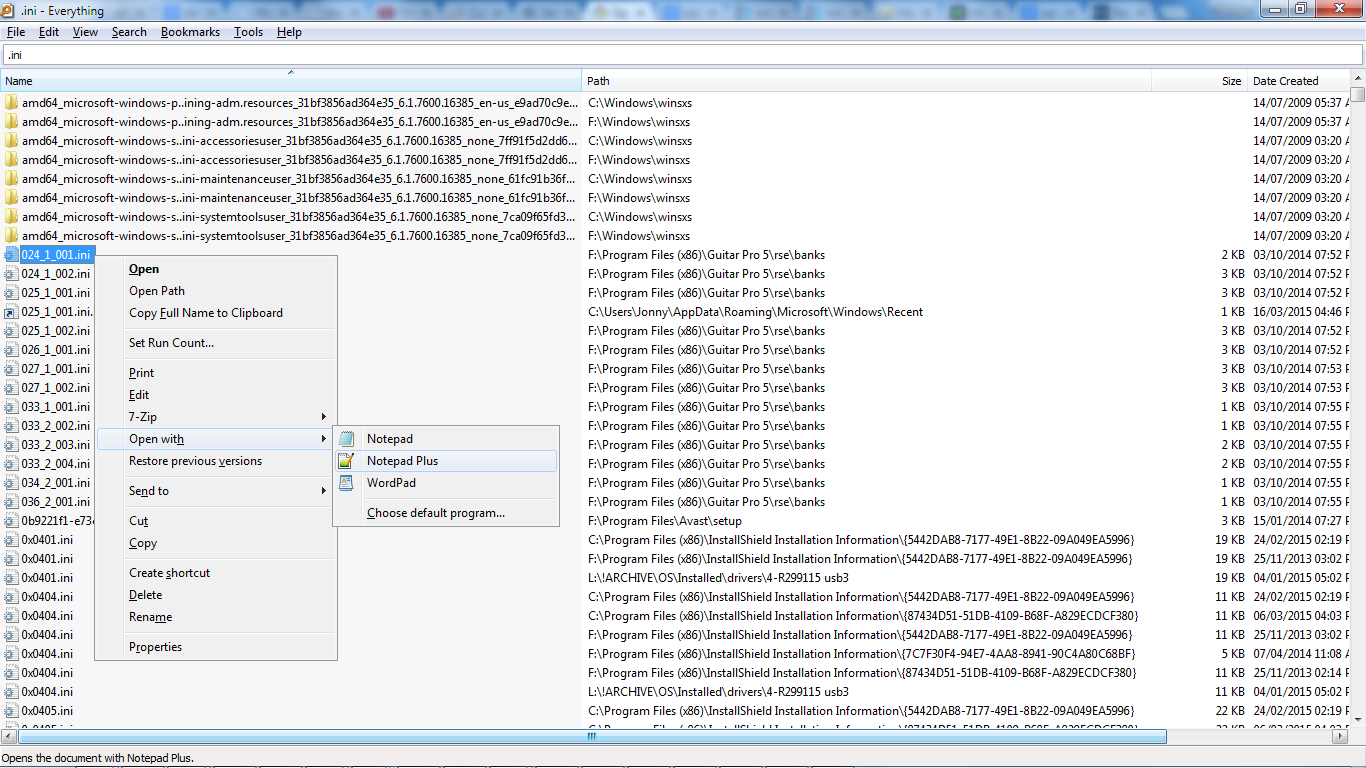Select Set Run Count... entry
Viewport: 1366px width, 768px height.
tap(216, 343)
